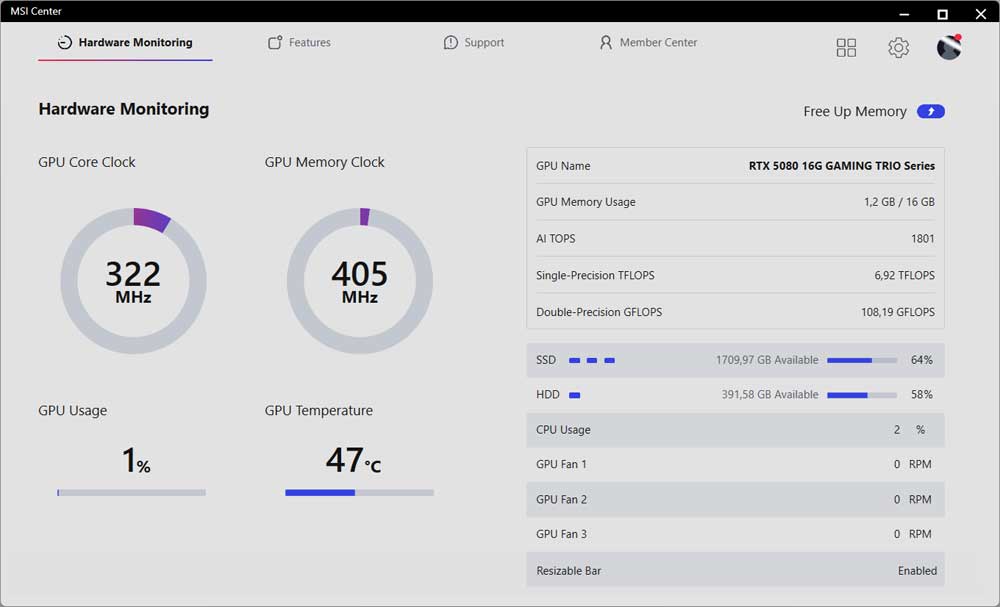Minimize the MSI Center window

904,14
